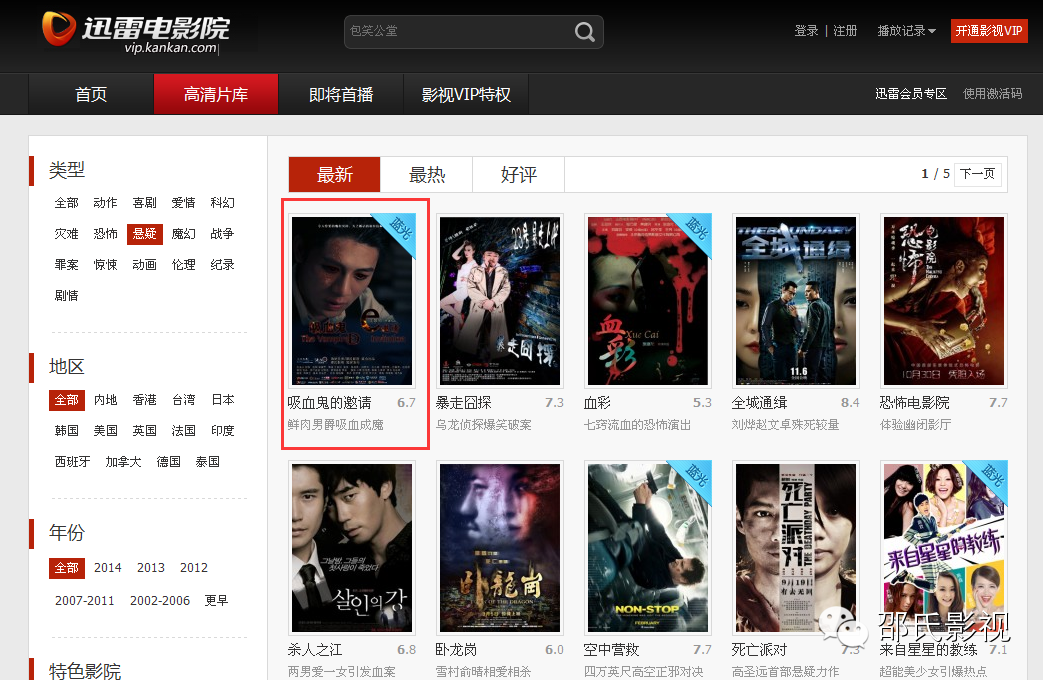
Task: Filter movies by year 2014
Action: tap(108, 567)
